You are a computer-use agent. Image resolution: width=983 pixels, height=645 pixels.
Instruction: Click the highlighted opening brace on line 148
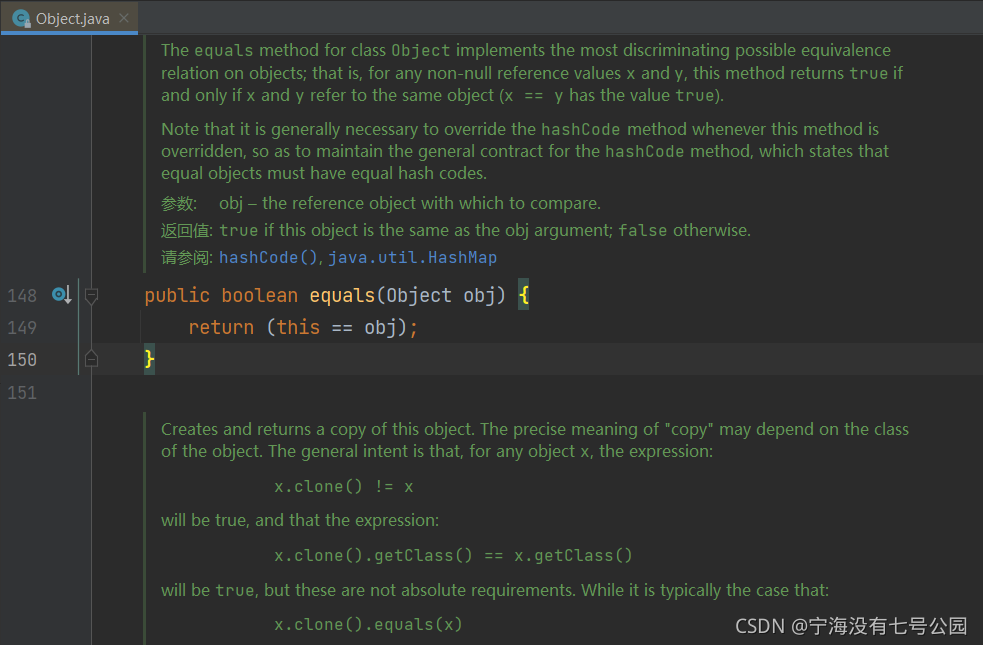click(523, 295)
